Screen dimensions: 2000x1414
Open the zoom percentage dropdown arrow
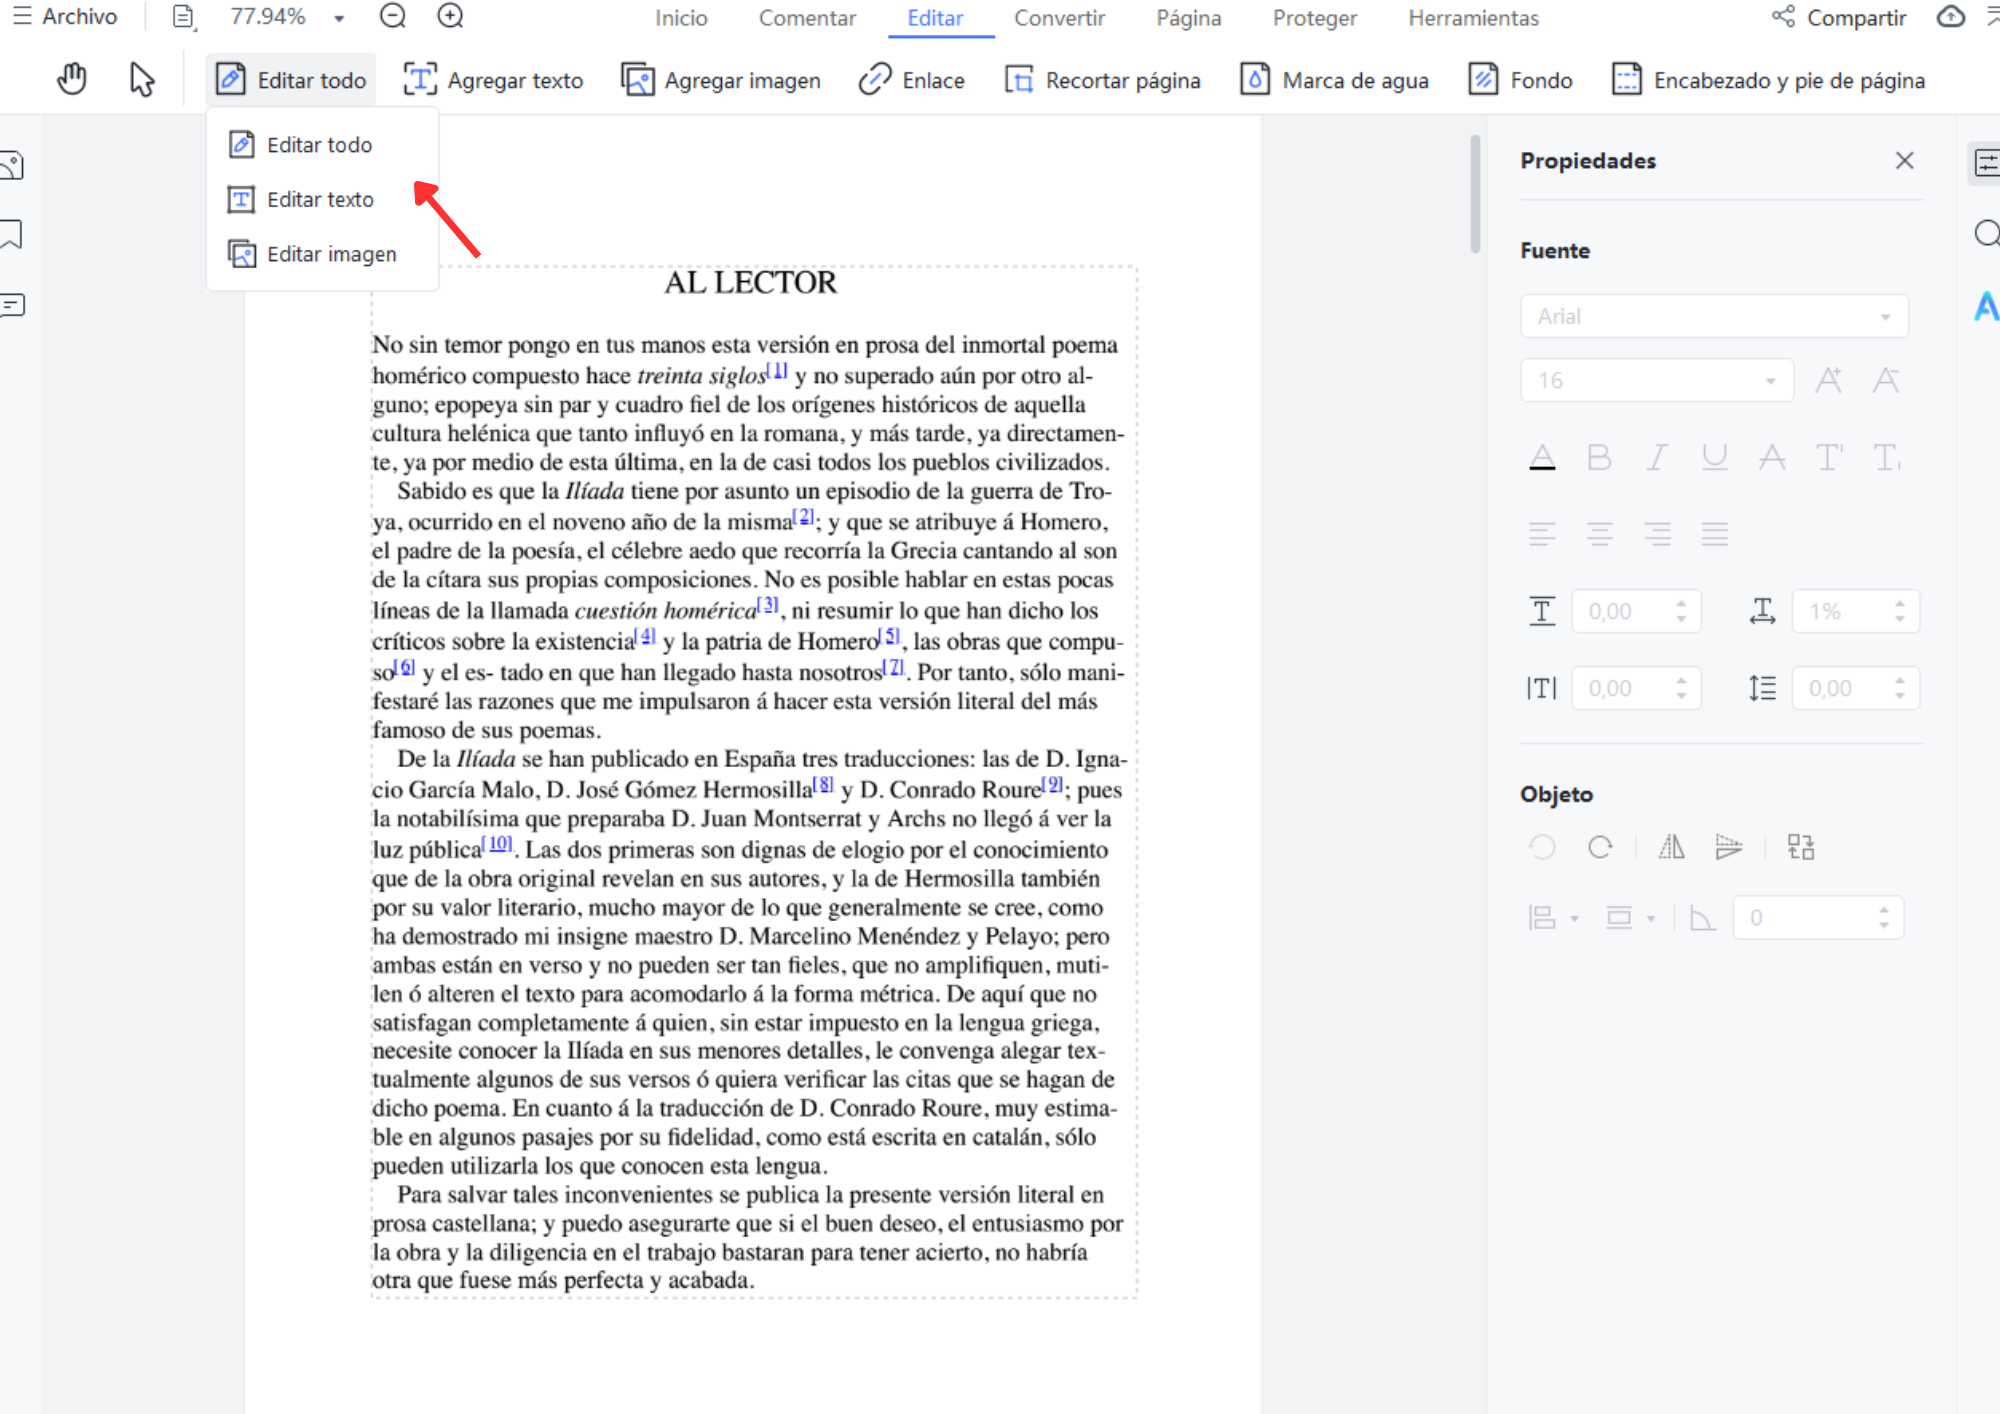tap(339, 18)
